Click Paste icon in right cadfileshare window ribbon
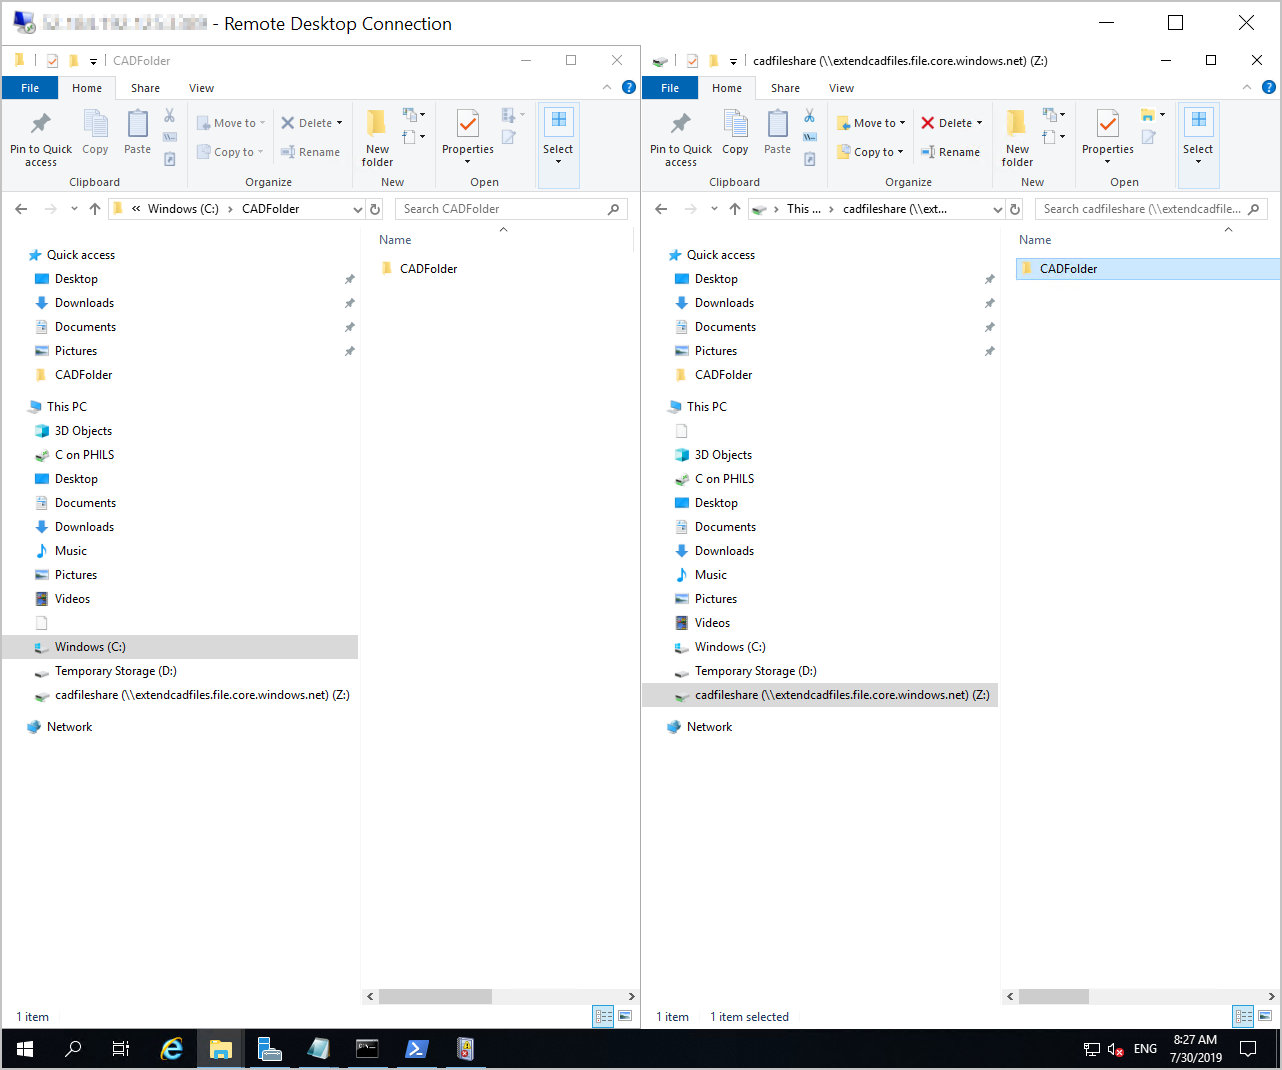 tap(778, 123)
